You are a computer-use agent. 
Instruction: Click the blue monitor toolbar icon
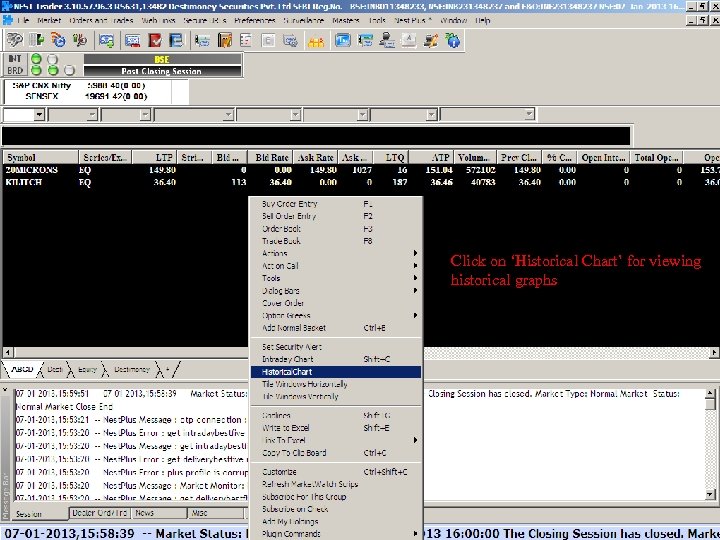(x=343, y=40)
